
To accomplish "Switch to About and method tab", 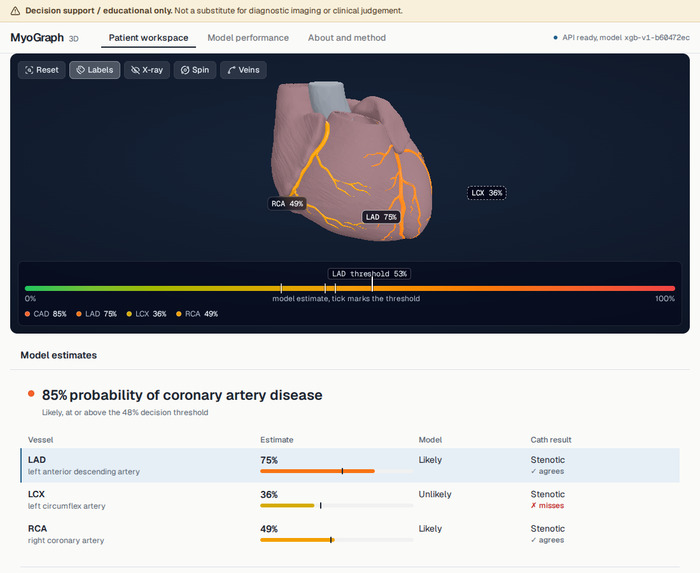I will coord(347,38).
